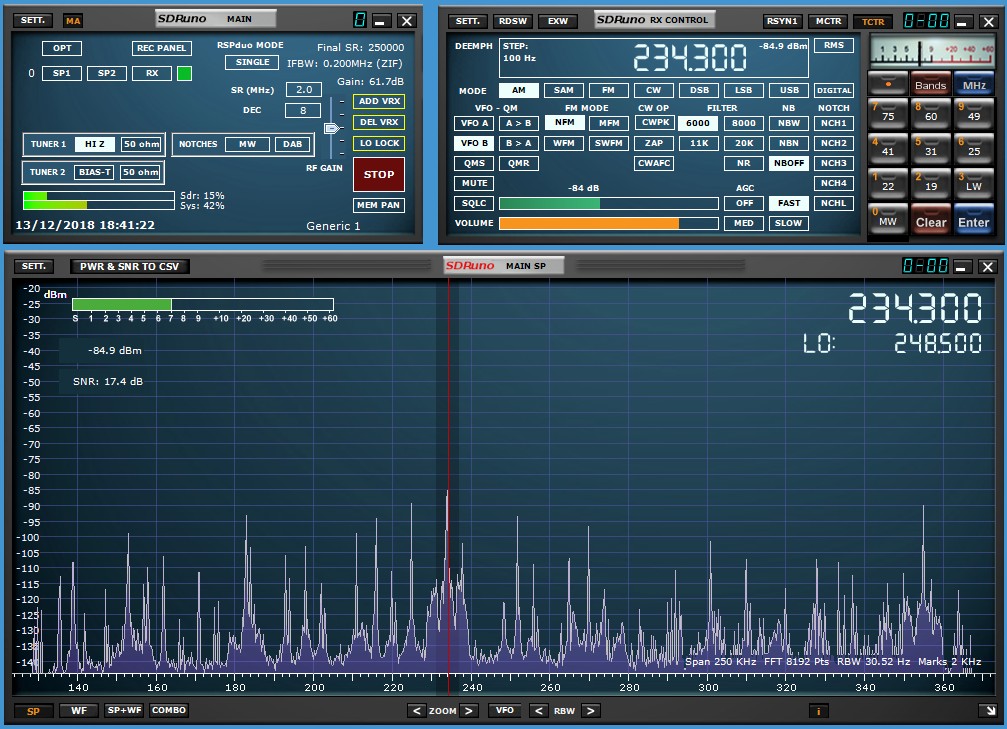Select the 6000 Hz filter width

click(x=698, y=123)
